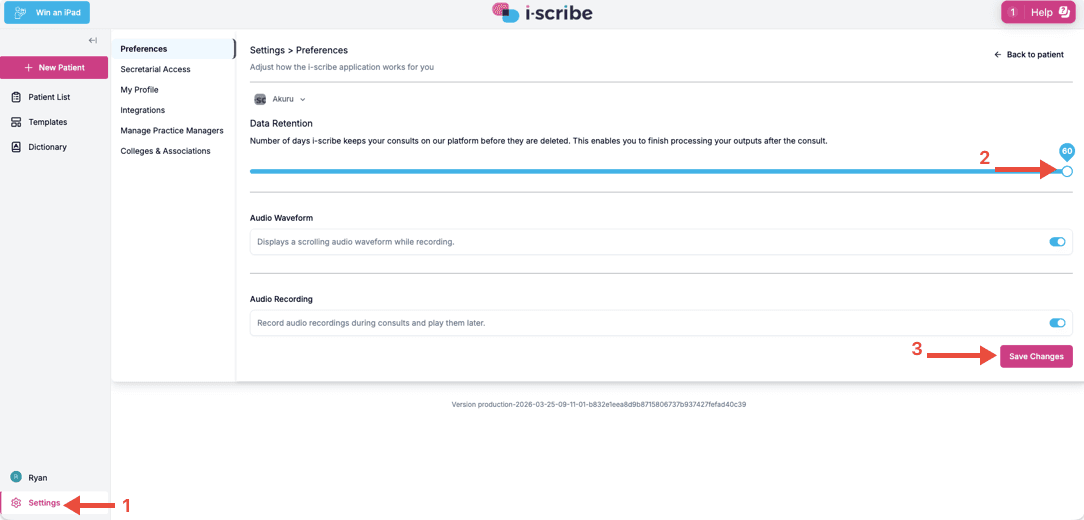Click the New Patient button
The width and height of the screenshot is (1084, 520).
[54, 68]
